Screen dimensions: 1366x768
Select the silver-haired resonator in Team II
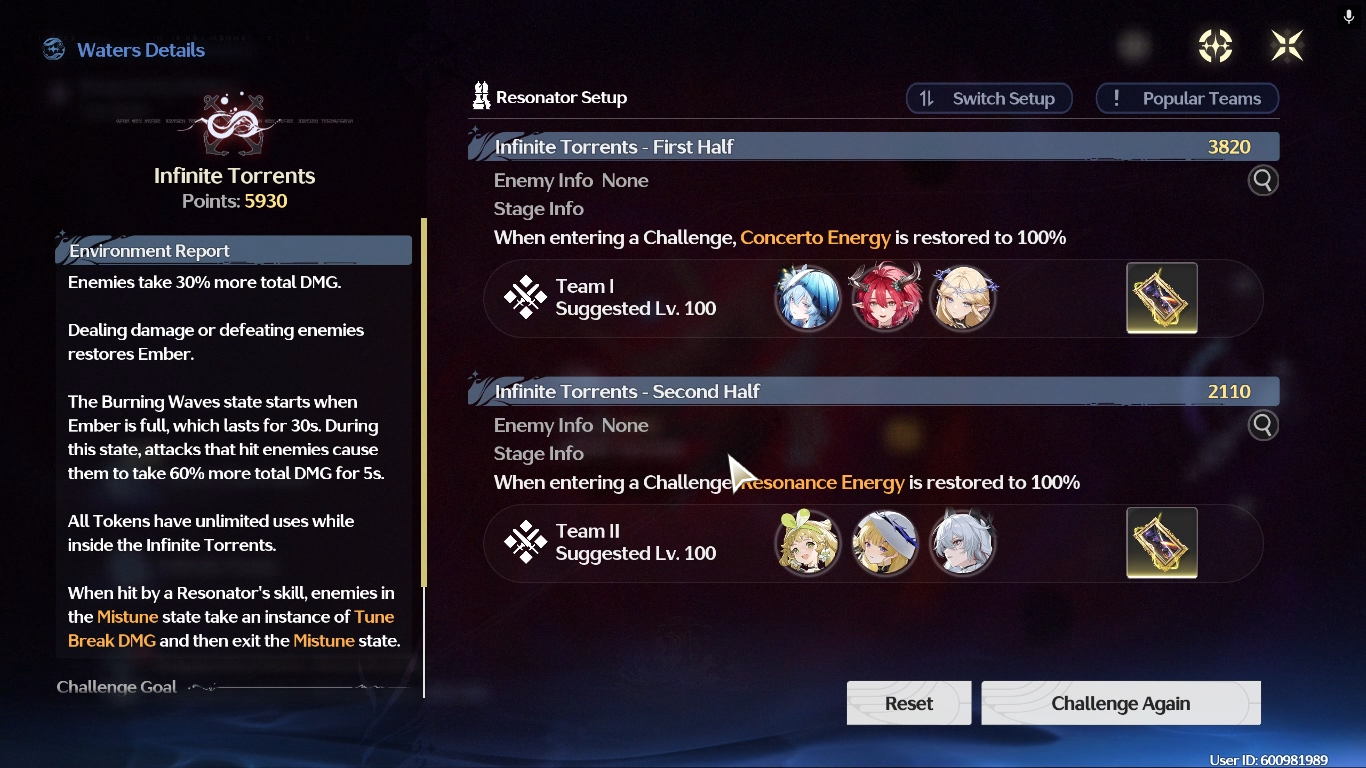[963, 543]
